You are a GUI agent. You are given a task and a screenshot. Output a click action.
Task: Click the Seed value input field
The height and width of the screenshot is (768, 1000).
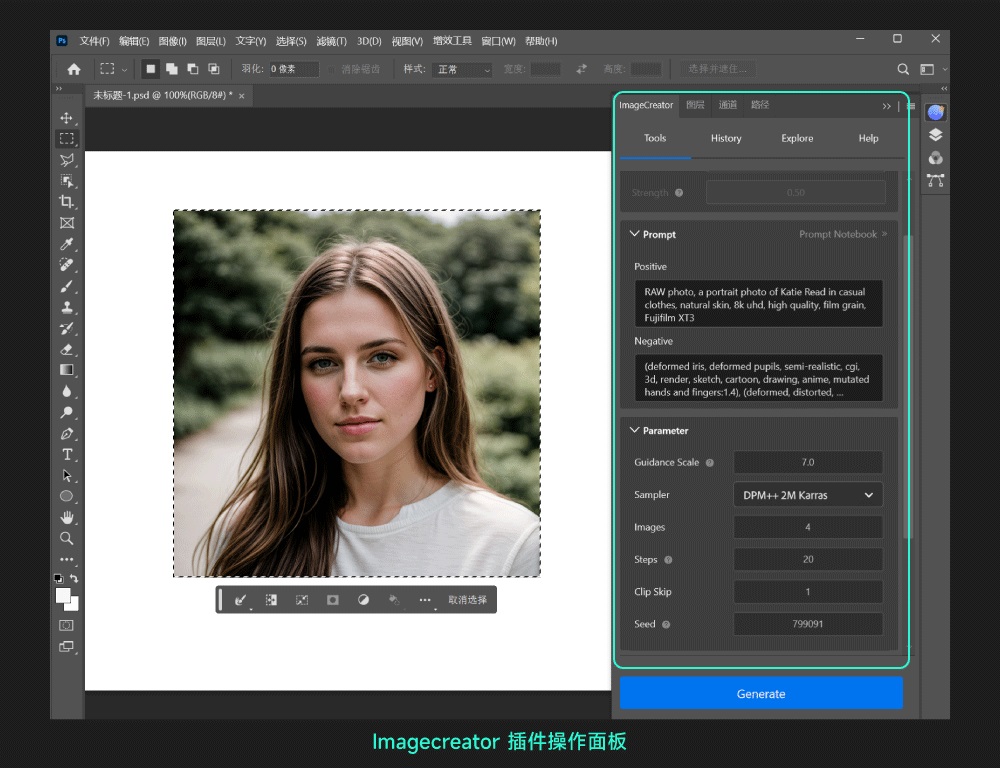(x=807, y=623)
